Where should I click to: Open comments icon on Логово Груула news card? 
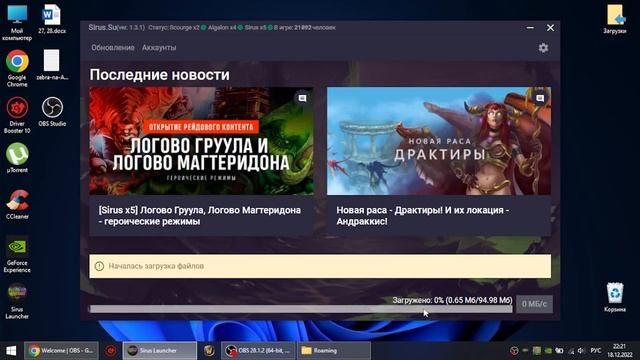pyautogui.click(x=302, y=98)
